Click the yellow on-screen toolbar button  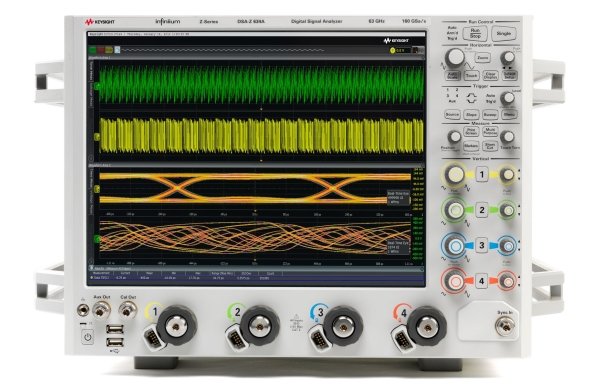tap(109, 50)
